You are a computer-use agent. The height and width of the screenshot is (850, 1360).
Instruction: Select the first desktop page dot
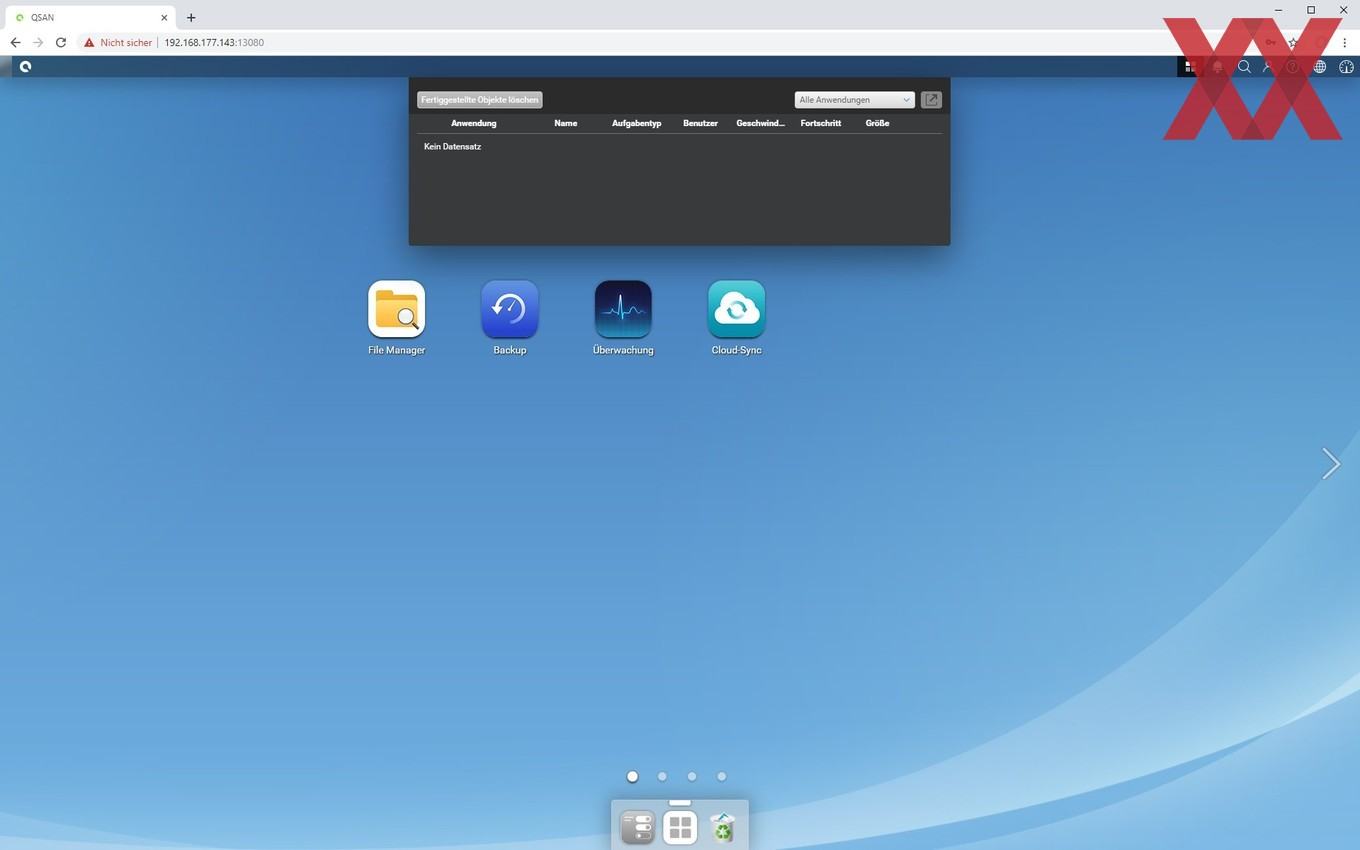[632, 776]
